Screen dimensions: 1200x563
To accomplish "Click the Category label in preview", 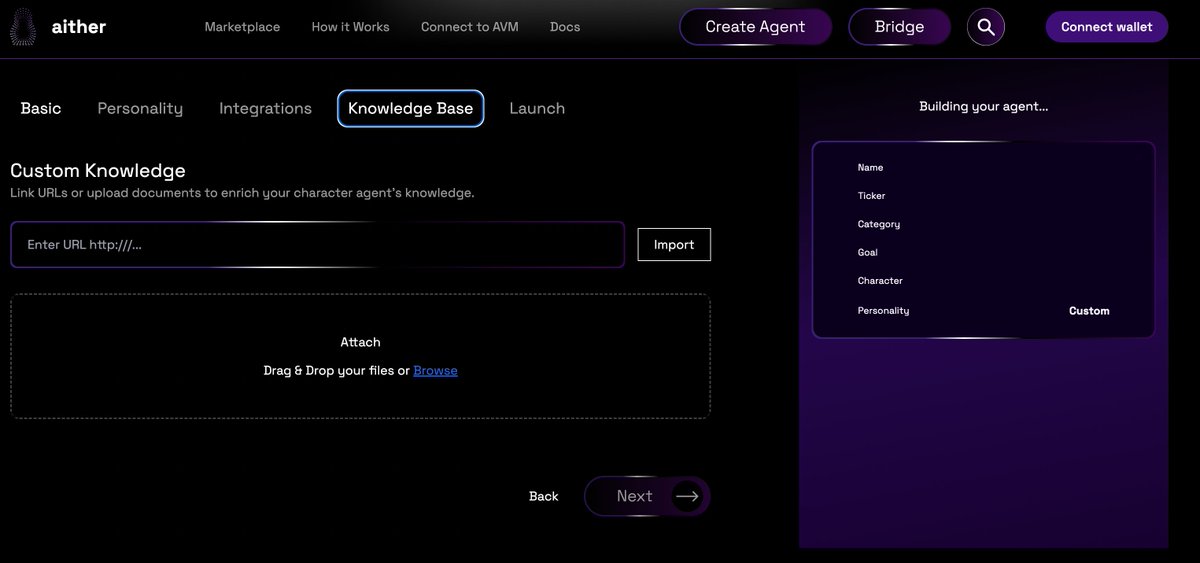I will (x=878, y=225).
